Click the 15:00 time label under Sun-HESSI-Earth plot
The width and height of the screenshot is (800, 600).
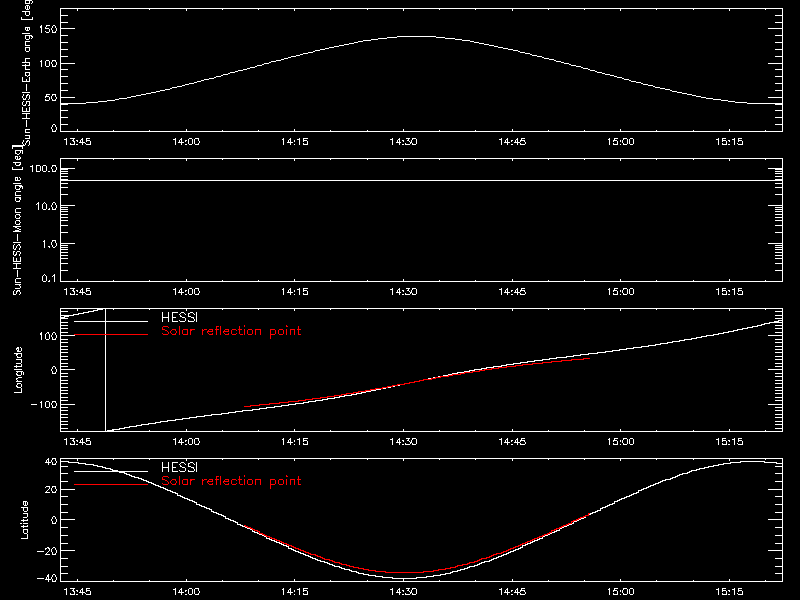click(x=620, y=141)
